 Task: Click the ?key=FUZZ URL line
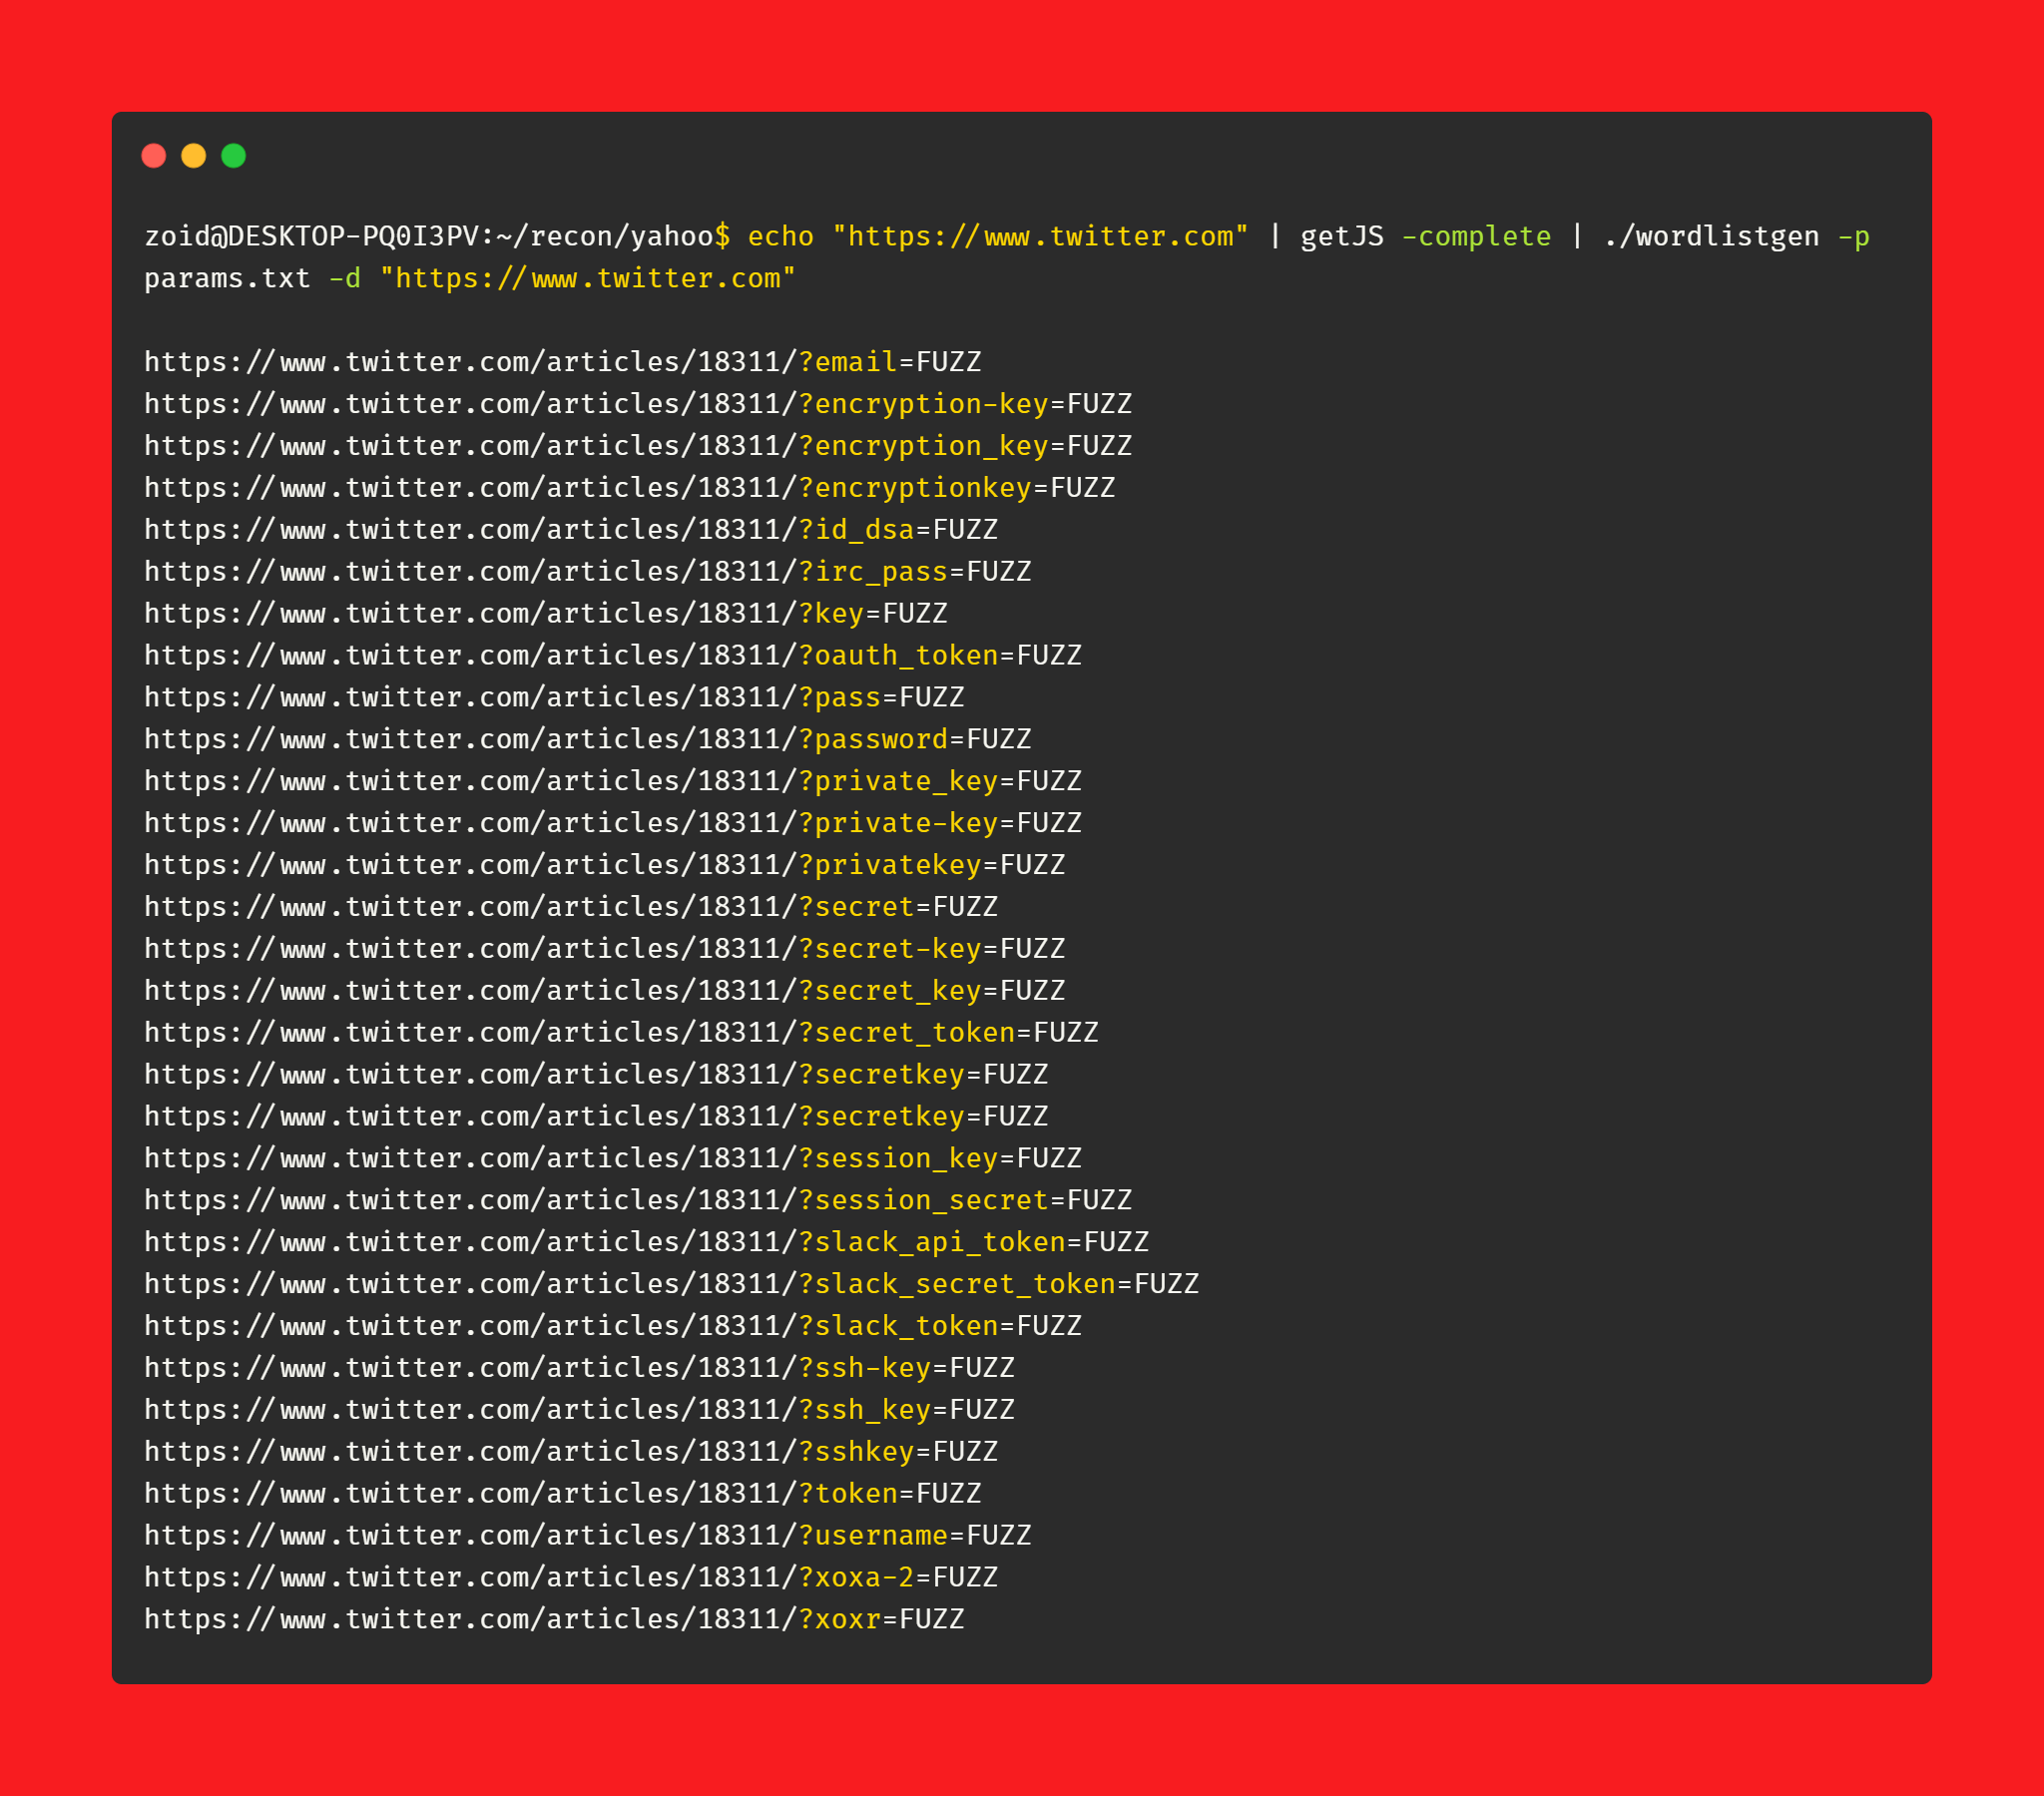click(x=546, y=614)
